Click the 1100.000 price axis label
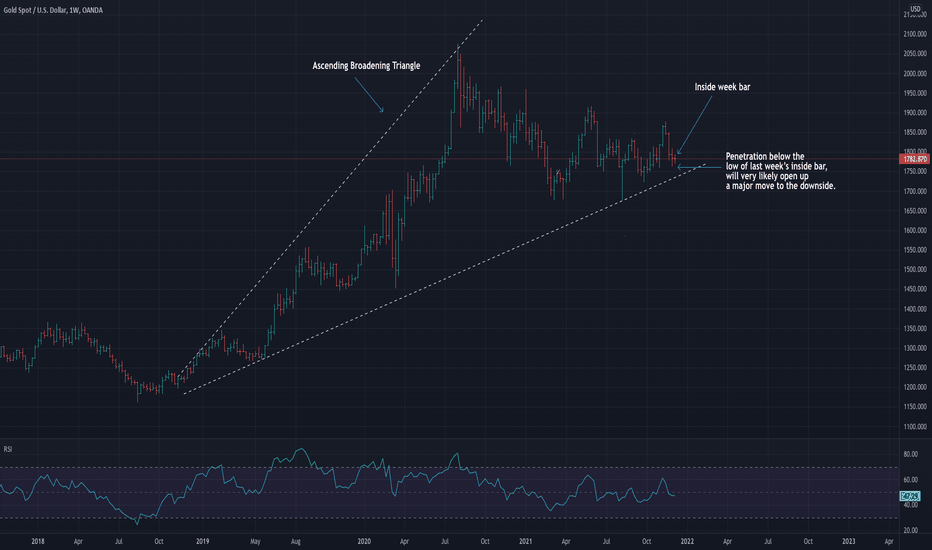932x550 pixels. [x=915, y=427]
